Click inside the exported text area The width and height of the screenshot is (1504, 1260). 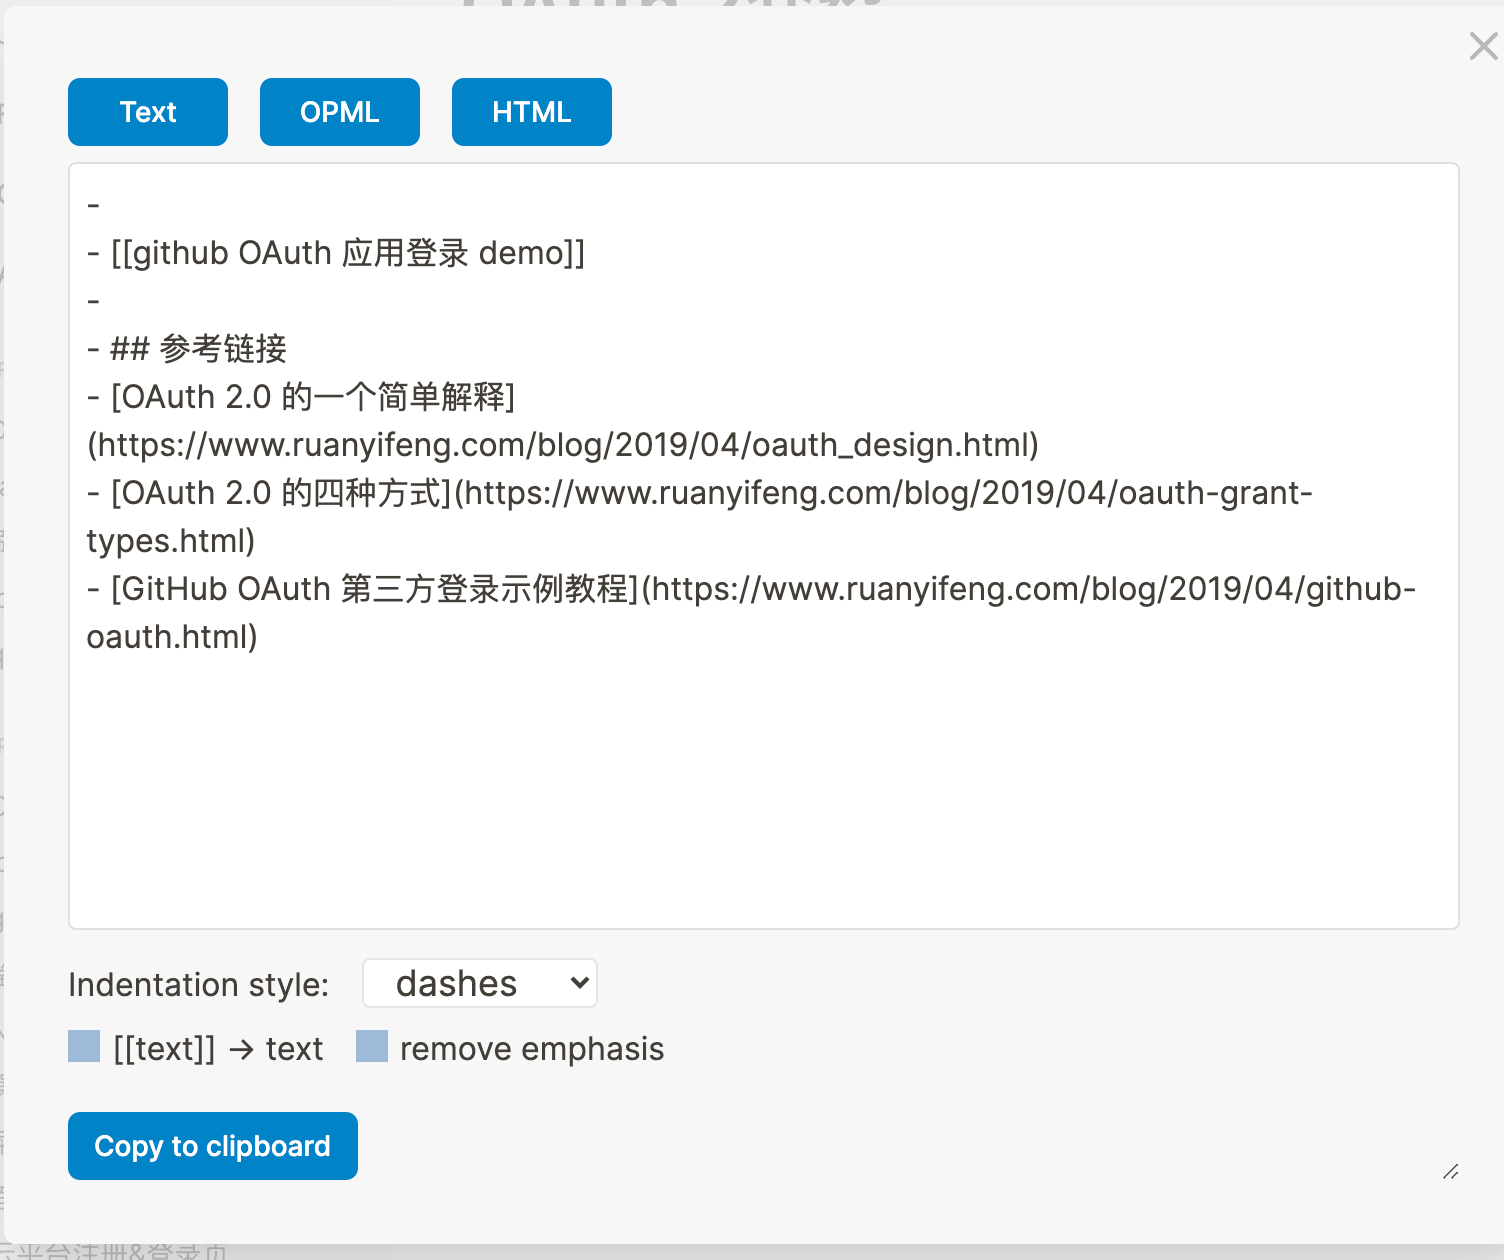coord(760,780)
